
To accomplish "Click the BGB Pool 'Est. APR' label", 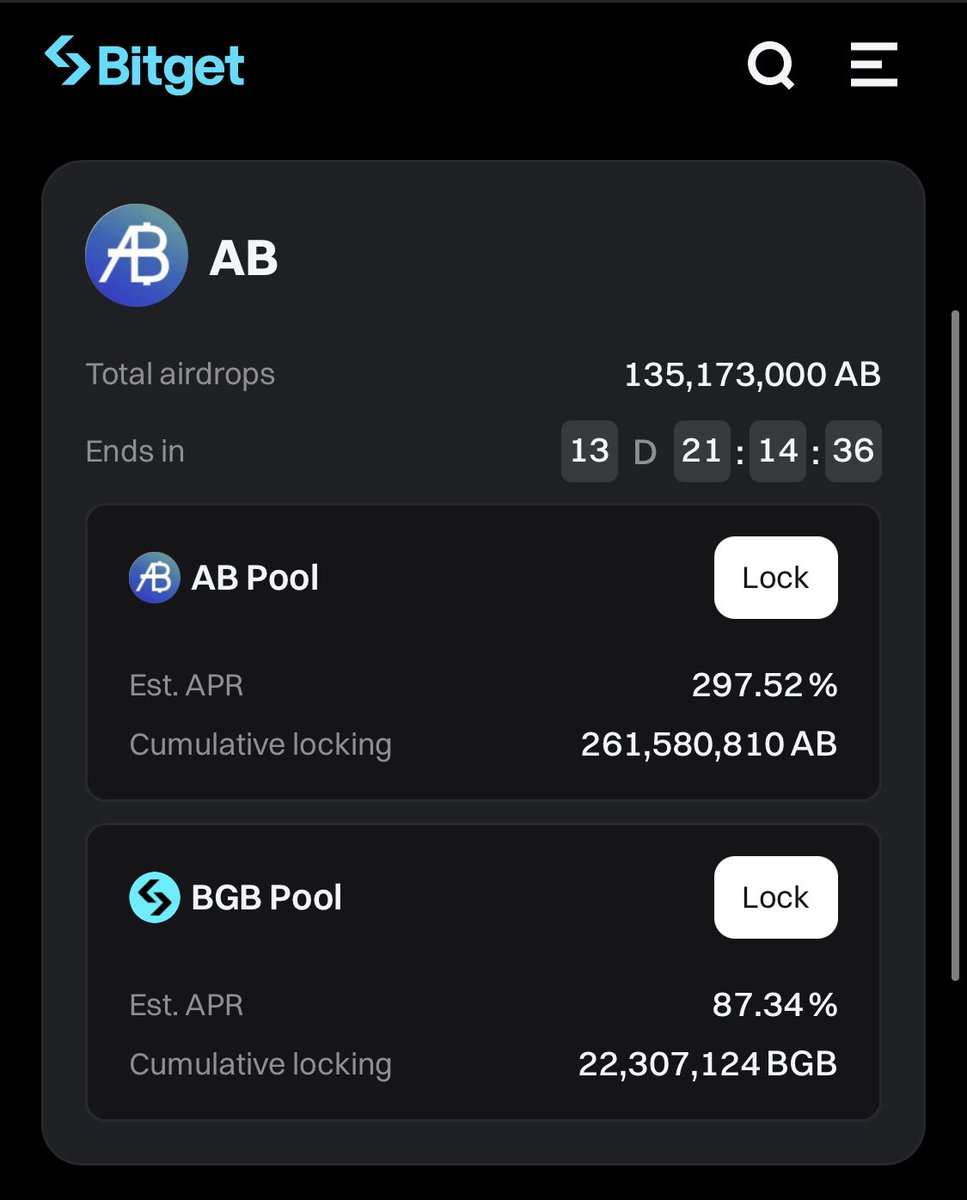I will pos(186,1005).
